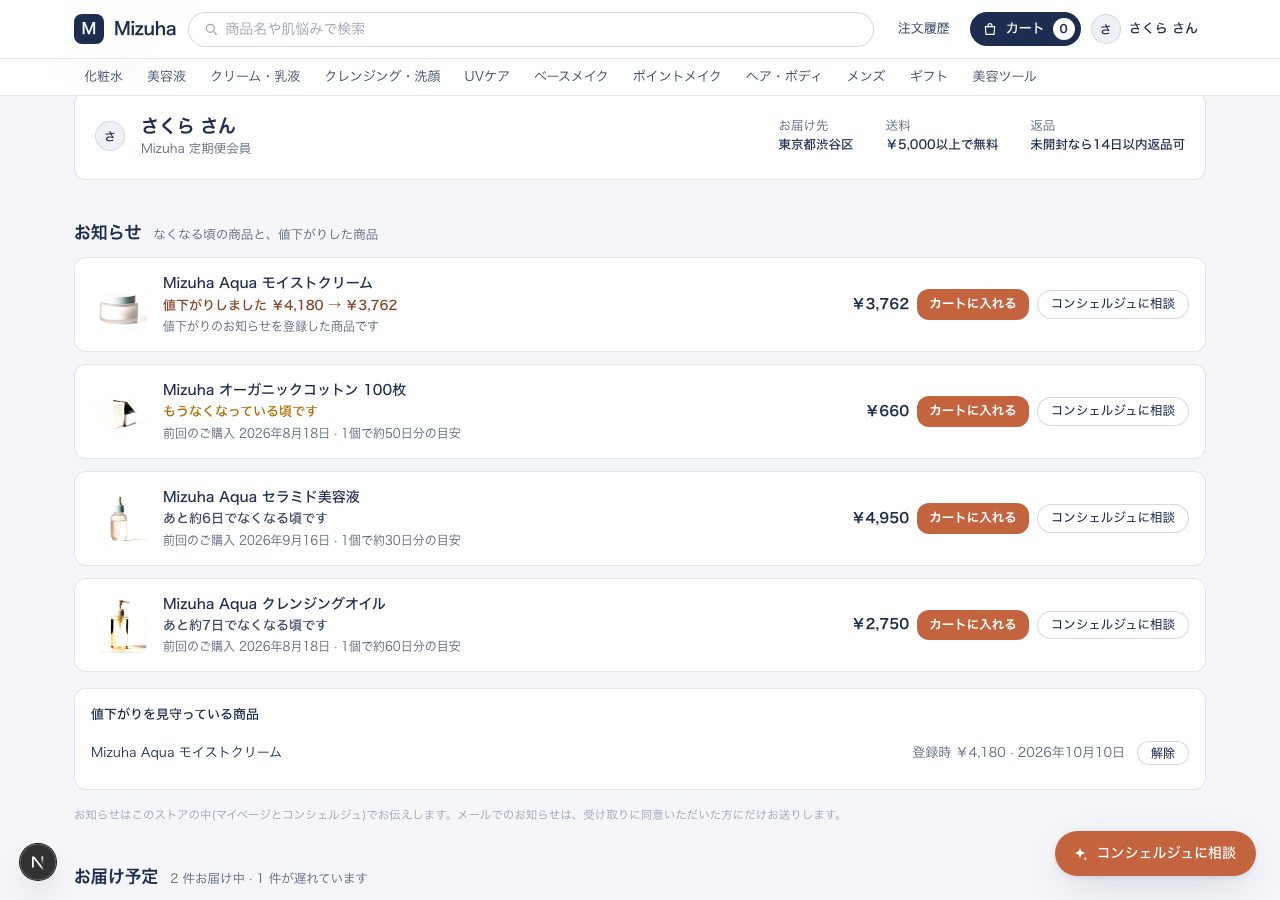Click the Mizuha Aqua クレンジングオイル title
Viewport: 1280px width, 900px height.
click(274, 604)
